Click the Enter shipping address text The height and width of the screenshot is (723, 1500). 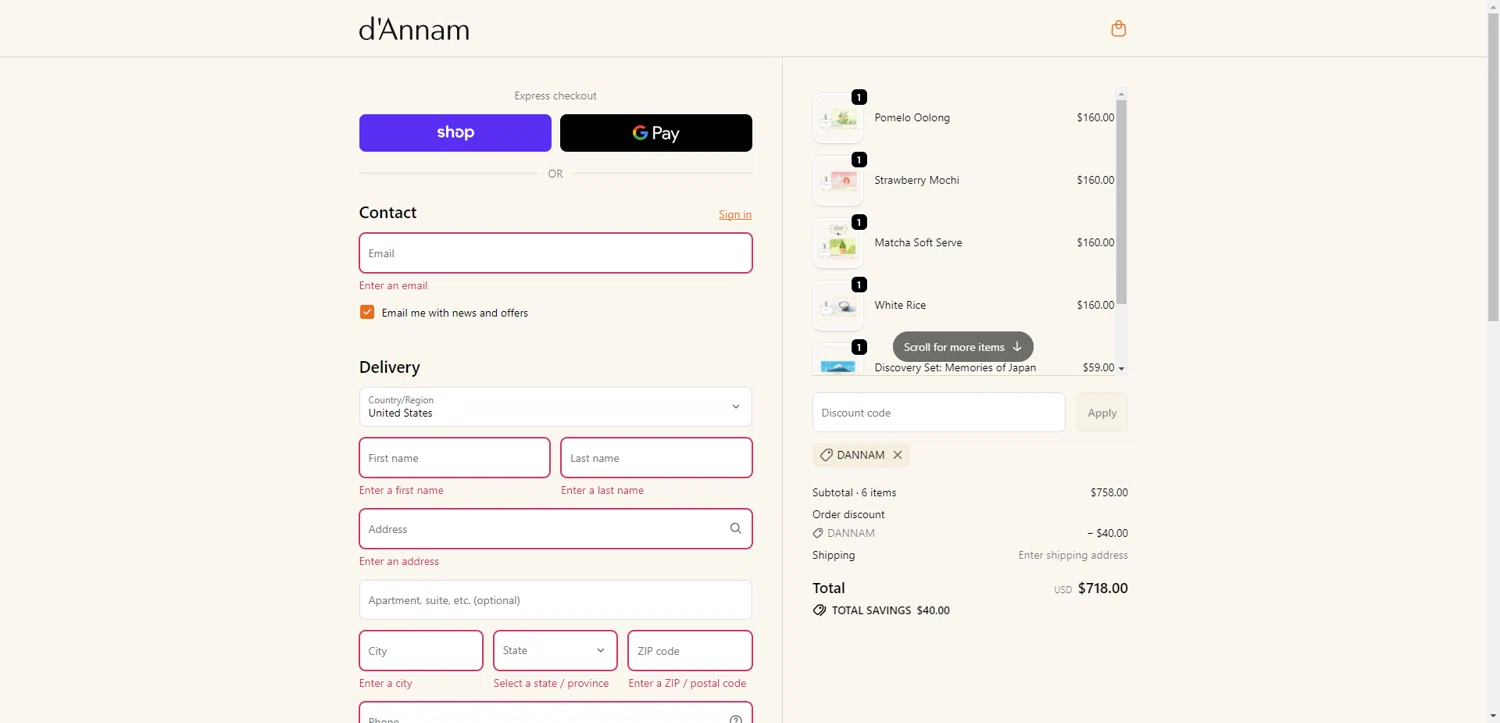[1073, 555]
